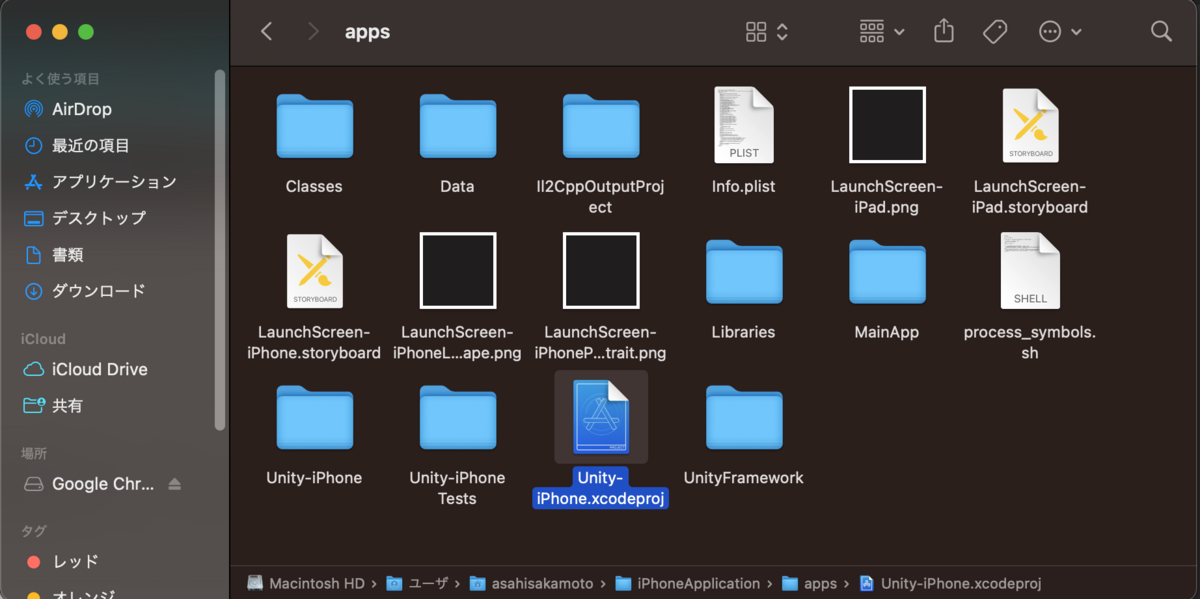The height and width of the screenshot is (599, 1200).
Task: Click the Tags icon in toolbar
Action: (x=995, y=31)
